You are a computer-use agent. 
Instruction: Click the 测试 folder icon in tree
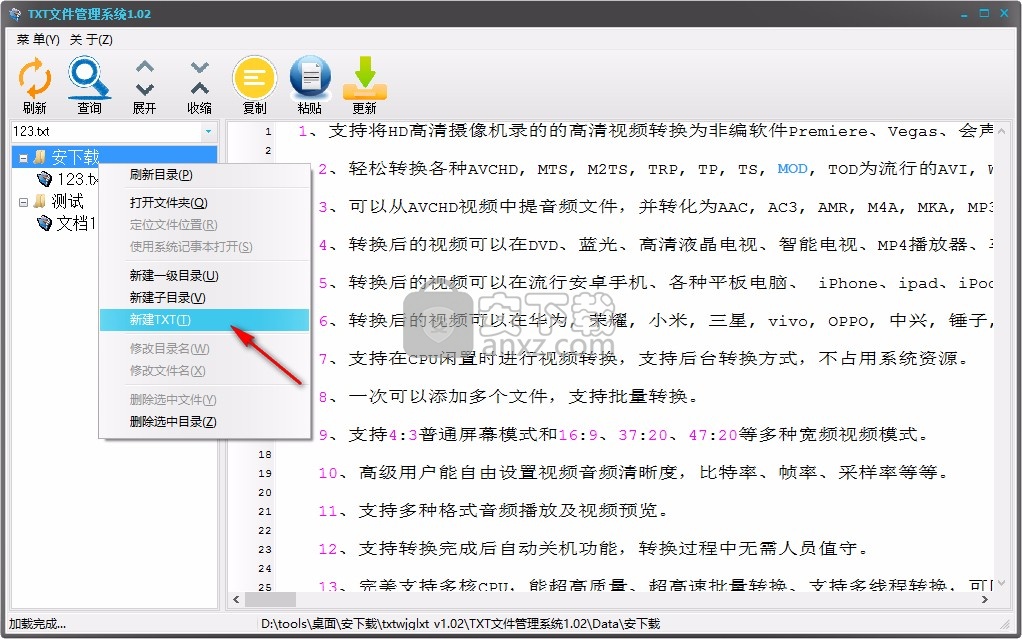tap(41, 201)
